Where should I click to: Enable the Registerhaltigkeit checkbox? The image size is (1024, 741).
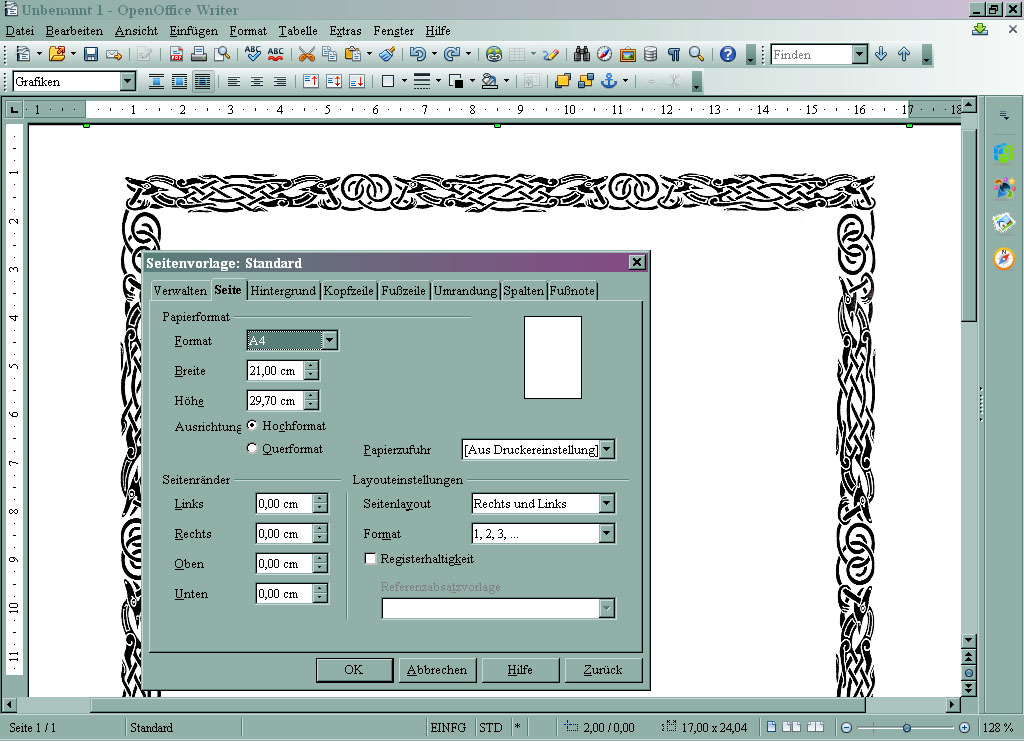(370, 559)
